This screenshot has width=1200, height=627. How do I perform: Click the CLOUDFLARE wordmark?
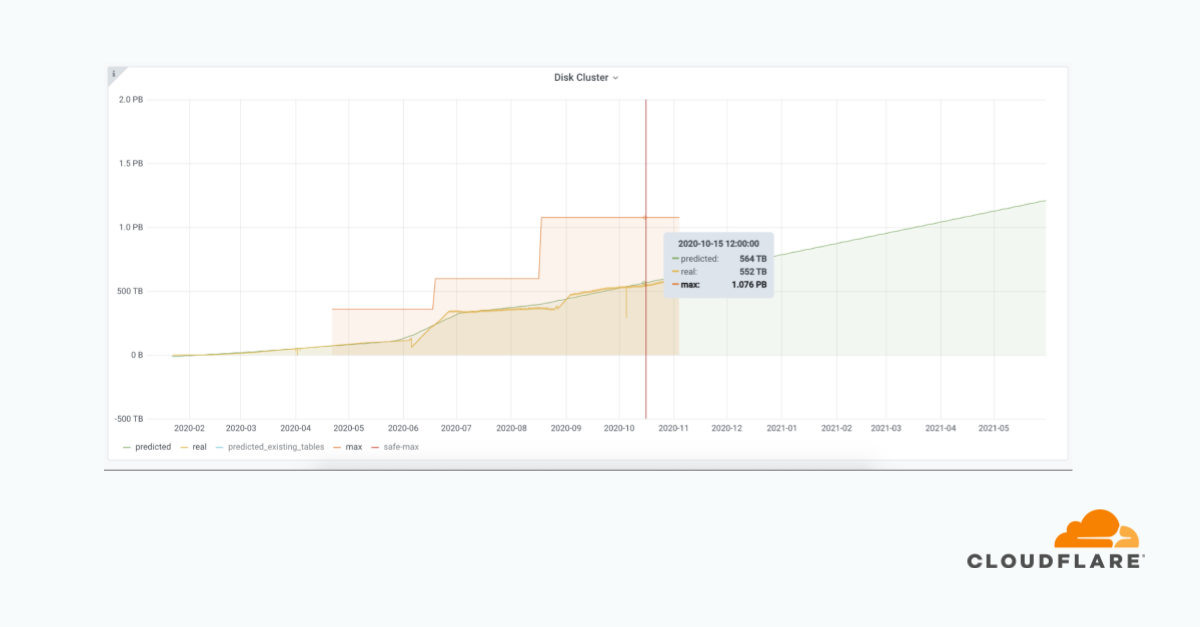1053,562
